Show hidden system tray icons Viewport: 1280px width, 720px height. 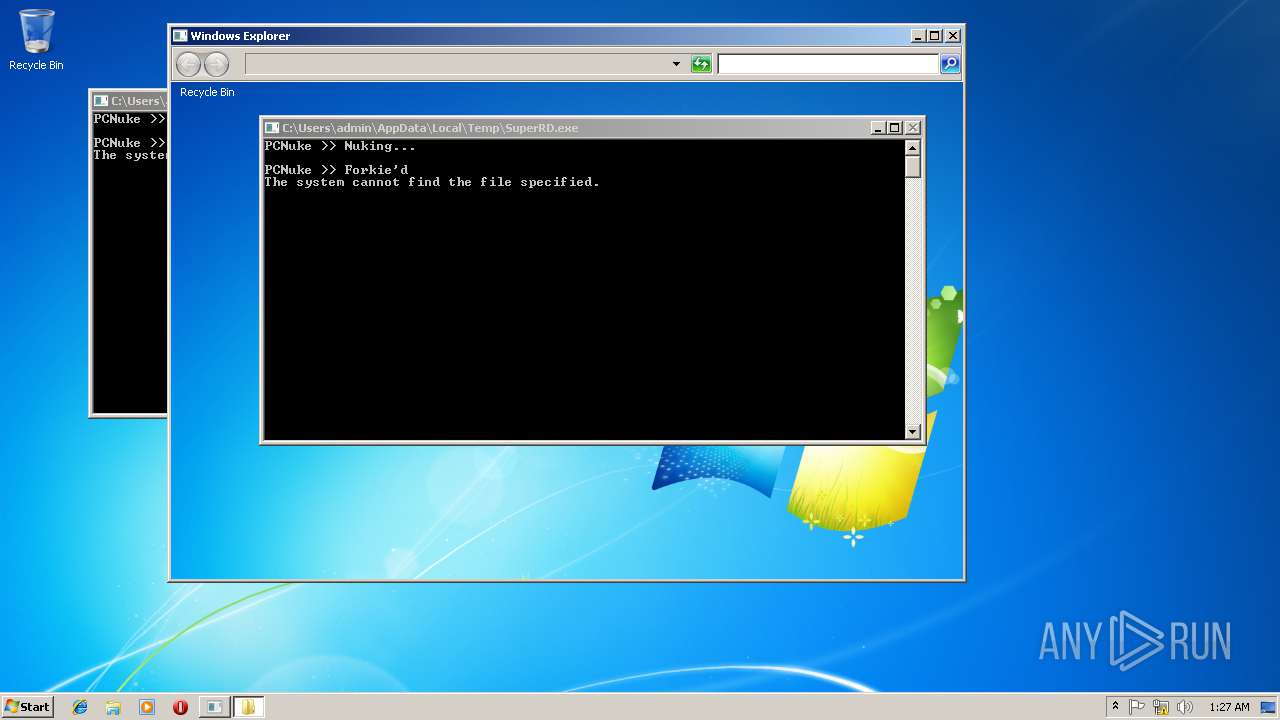pos(1115,706)
